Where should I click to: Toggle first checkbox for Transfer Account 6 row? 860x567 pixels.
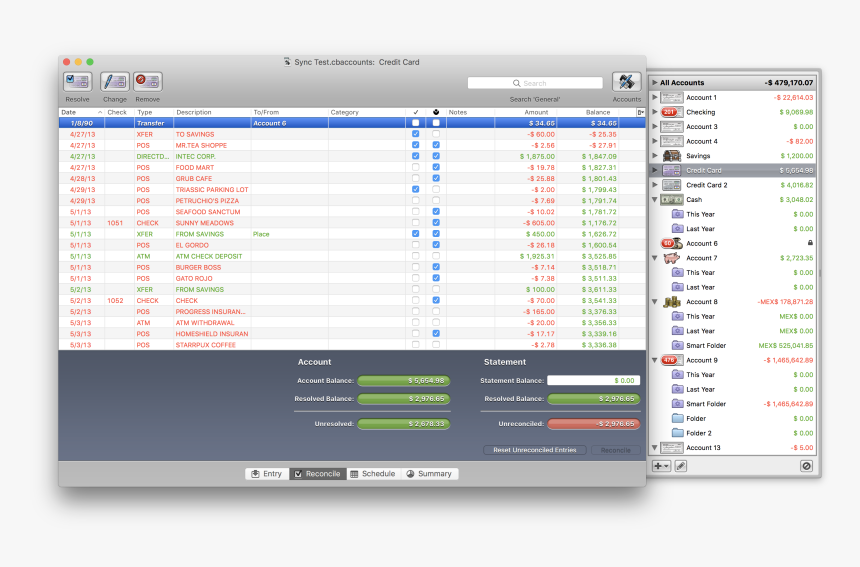coord(415,123)
